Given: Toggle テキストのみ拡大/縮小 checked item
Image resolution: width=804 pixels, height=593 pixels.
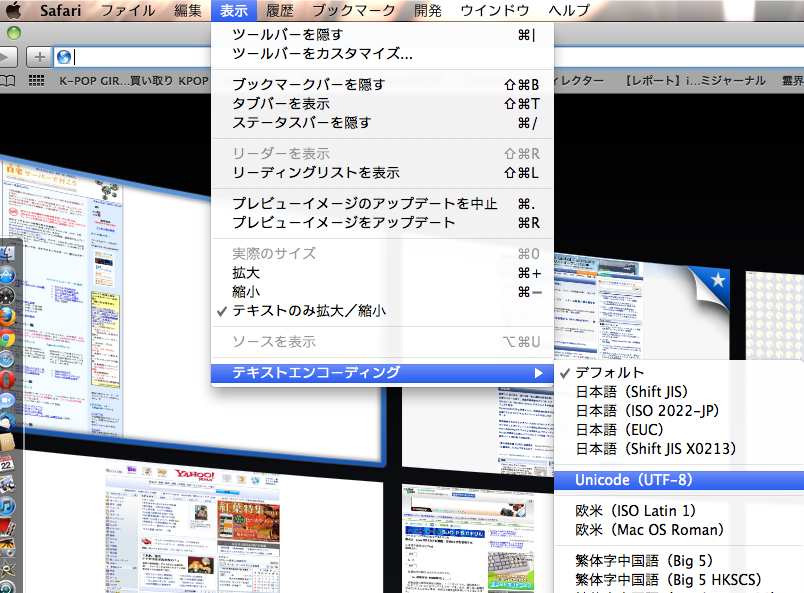Looking at the screenshot, I should click(383, 311).
